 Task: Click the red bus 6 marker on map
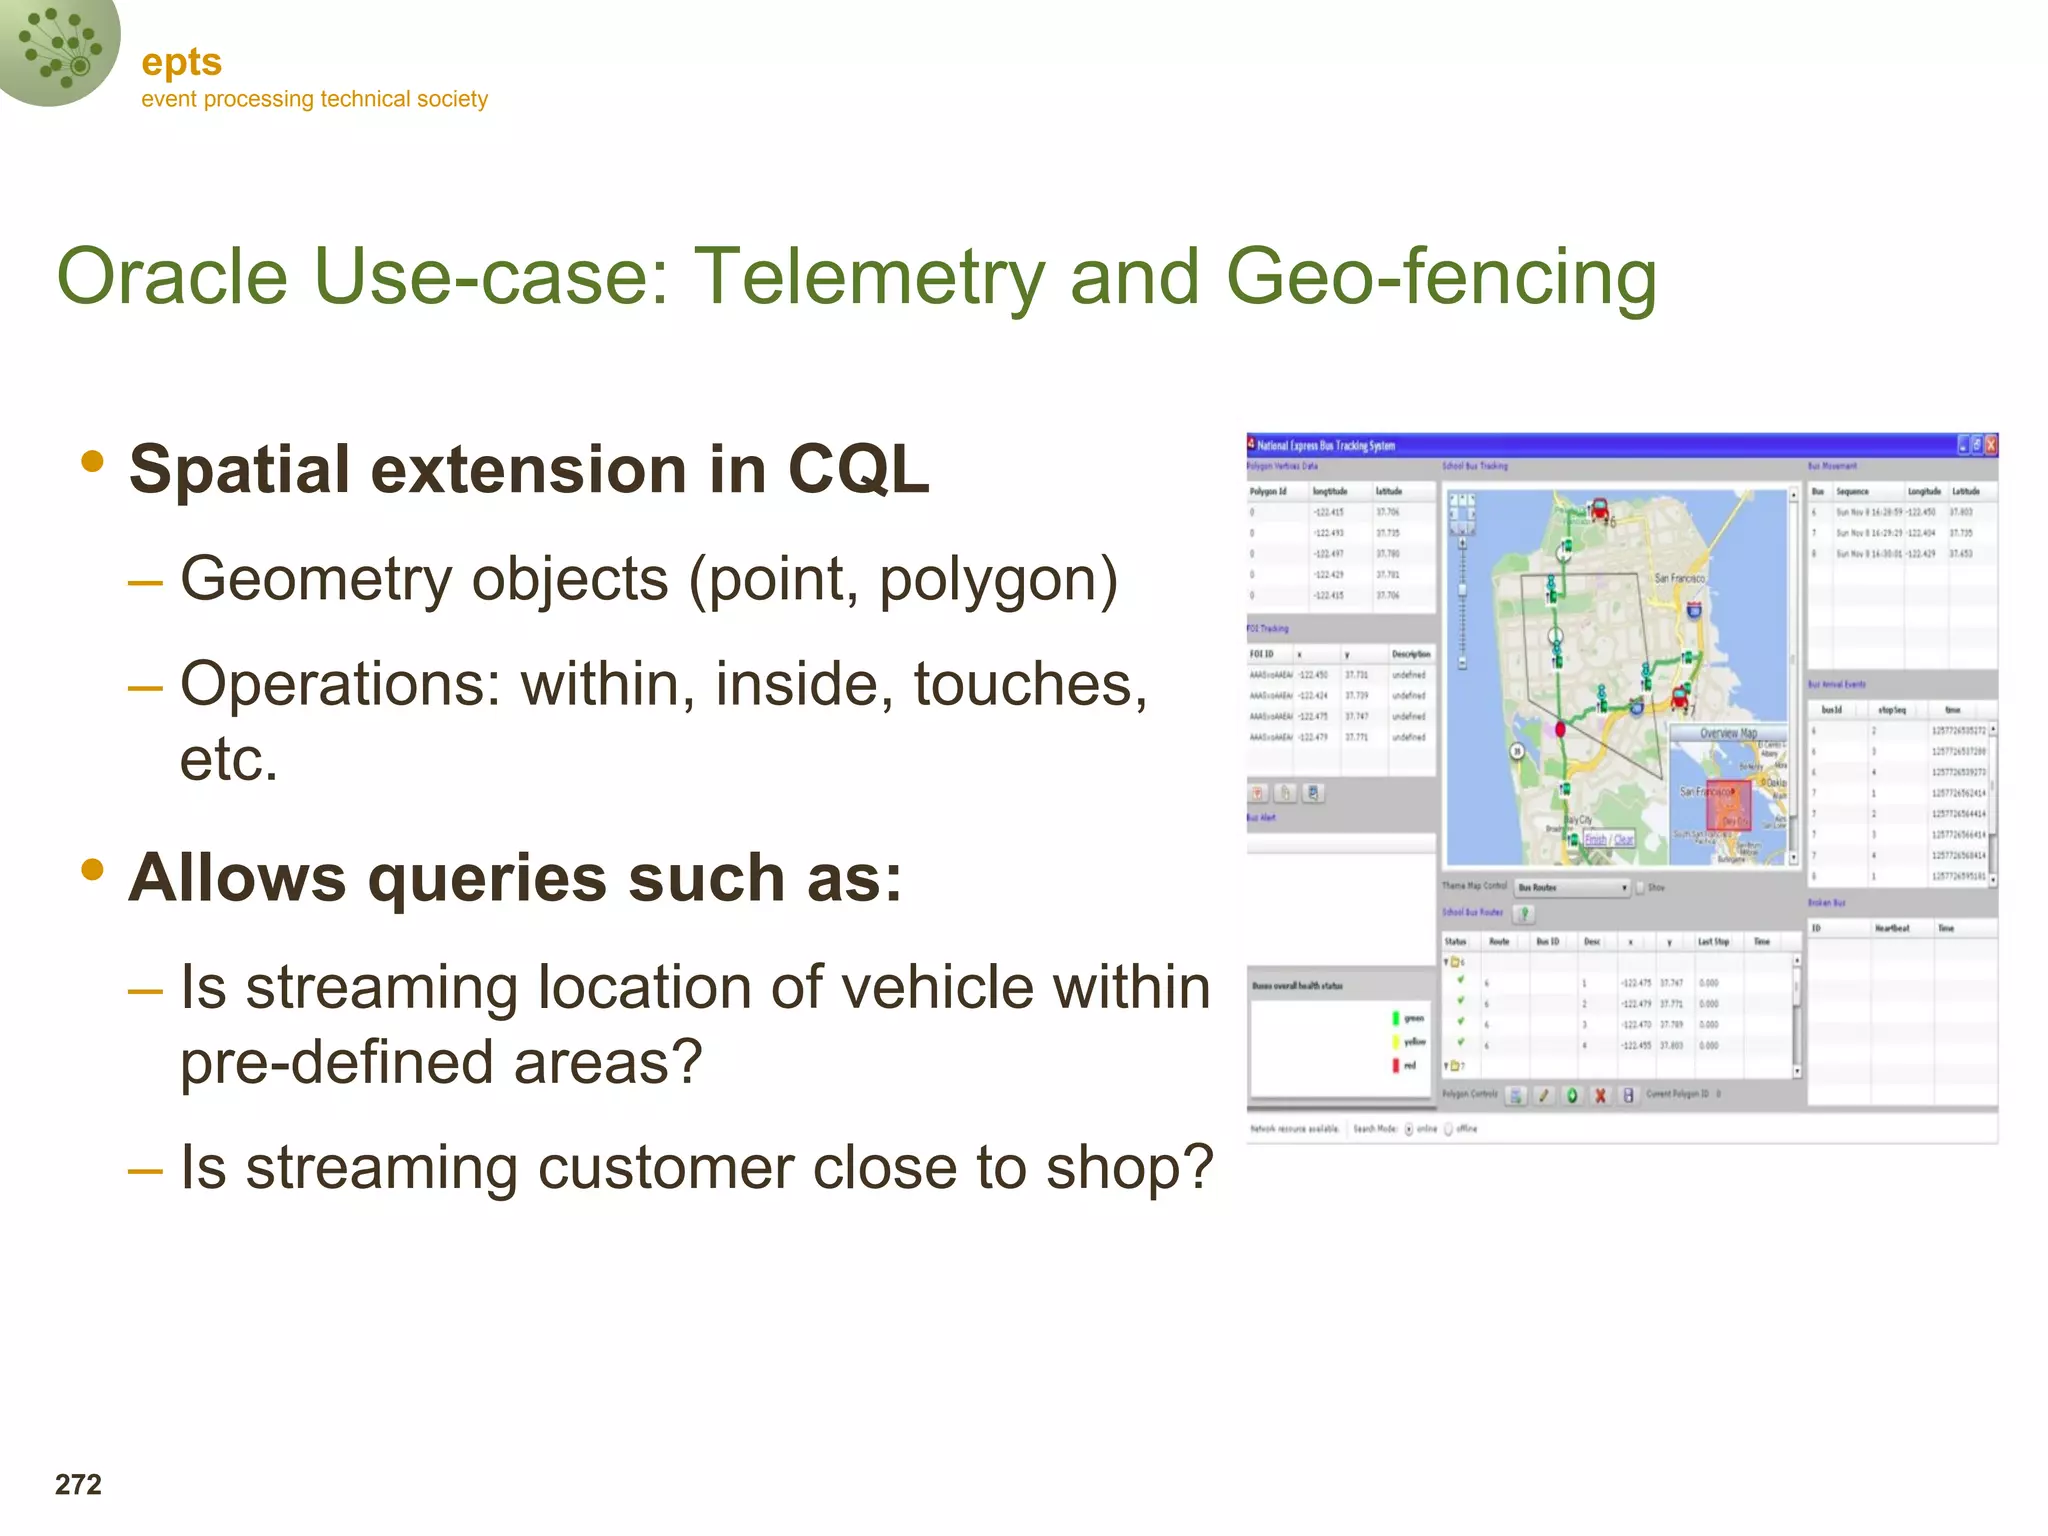(1599, 509)
